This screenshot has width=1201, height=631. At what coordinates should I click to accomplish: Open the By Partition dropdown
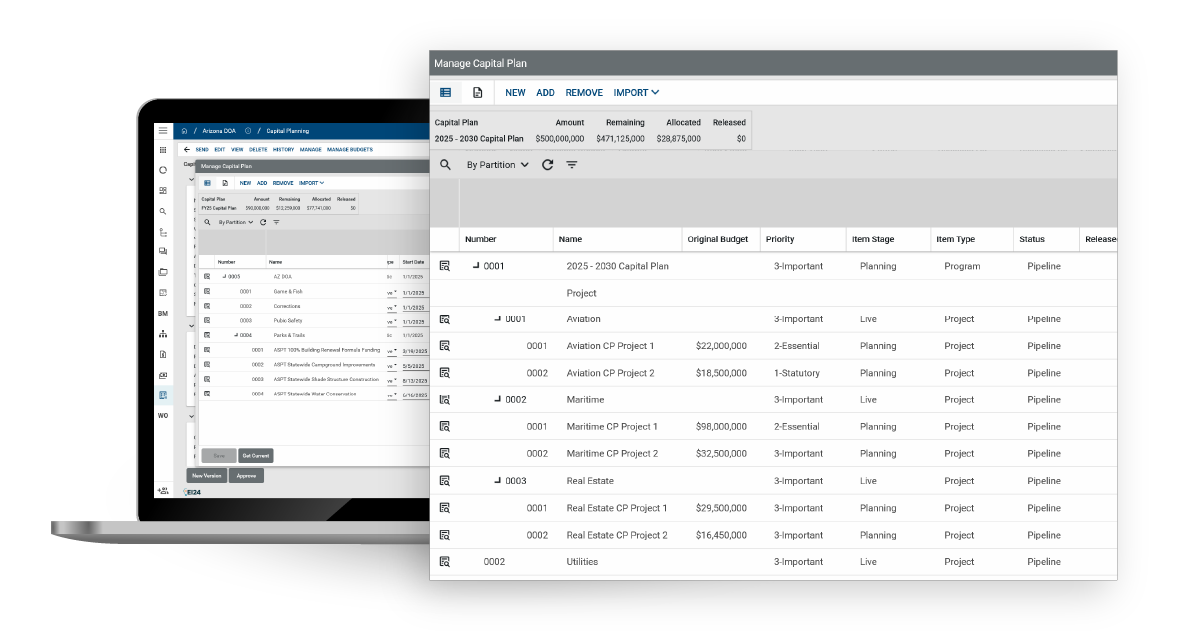(497, 164)
